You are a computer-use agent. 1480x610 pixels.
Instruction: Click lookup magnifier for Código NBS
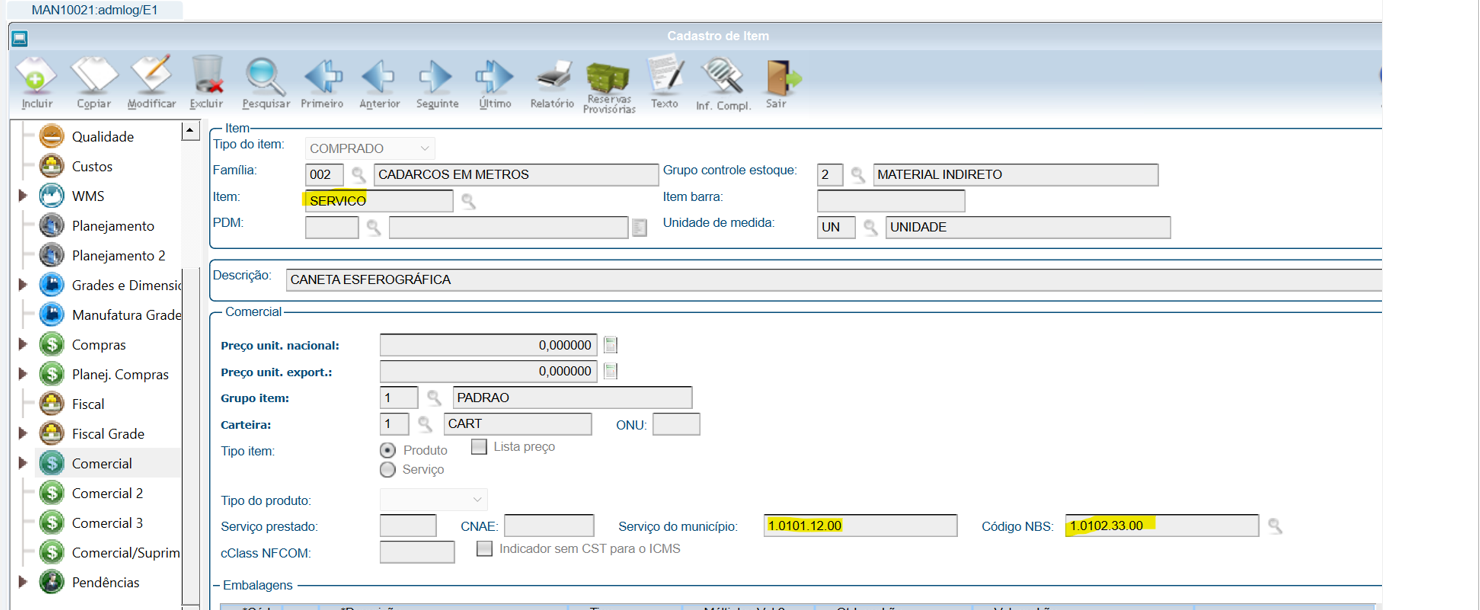pos(1275,525)
